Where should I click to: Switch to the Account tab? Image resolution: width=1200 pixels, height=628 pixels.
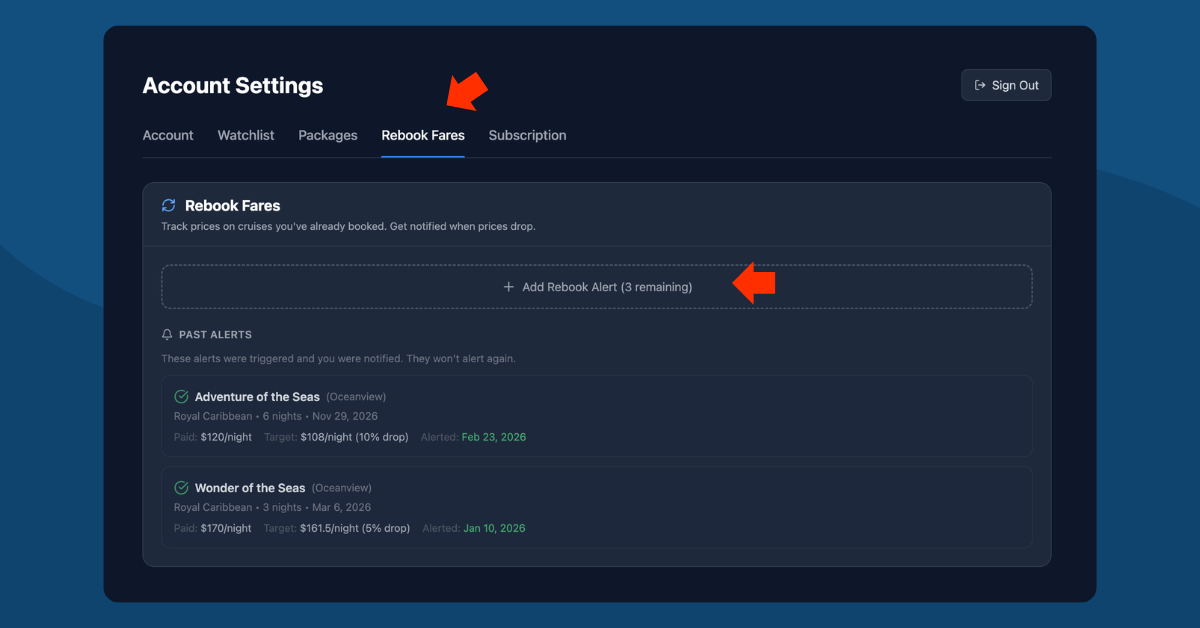pyautogui.click(x=168, y=135)
